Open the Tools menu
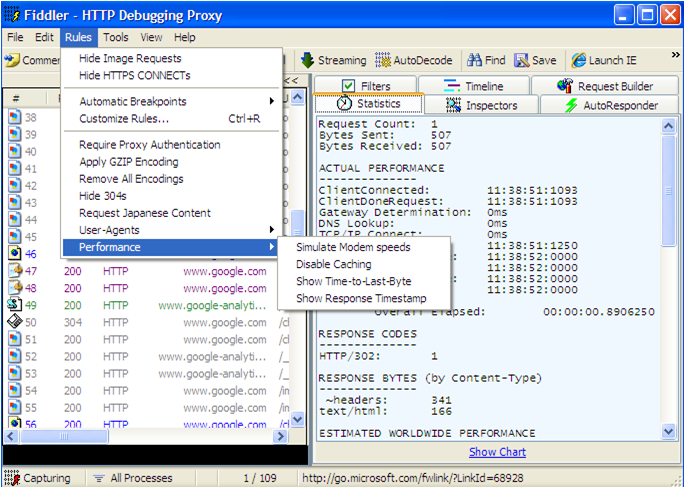 point(116,38)
